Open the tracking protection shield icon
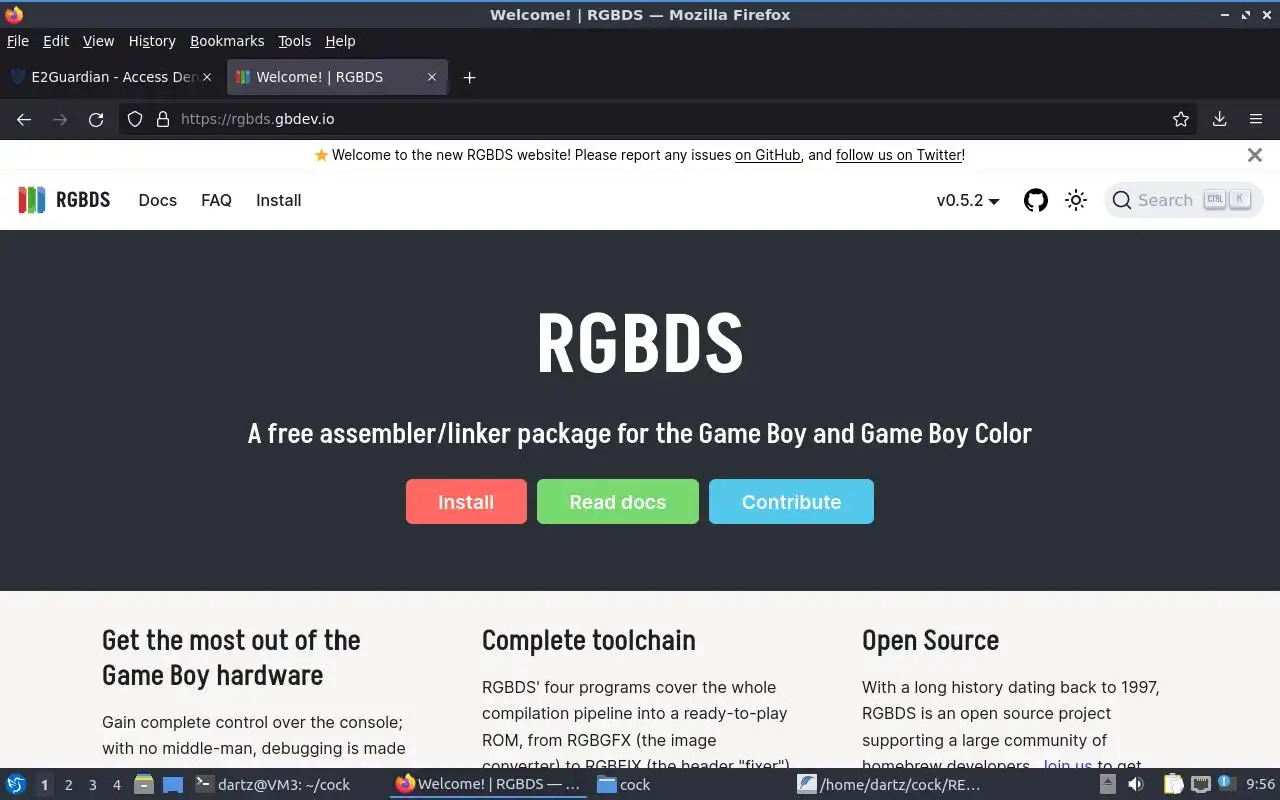Image resolution: width=1280 pixels, height=800 pixels. (135, 119)
